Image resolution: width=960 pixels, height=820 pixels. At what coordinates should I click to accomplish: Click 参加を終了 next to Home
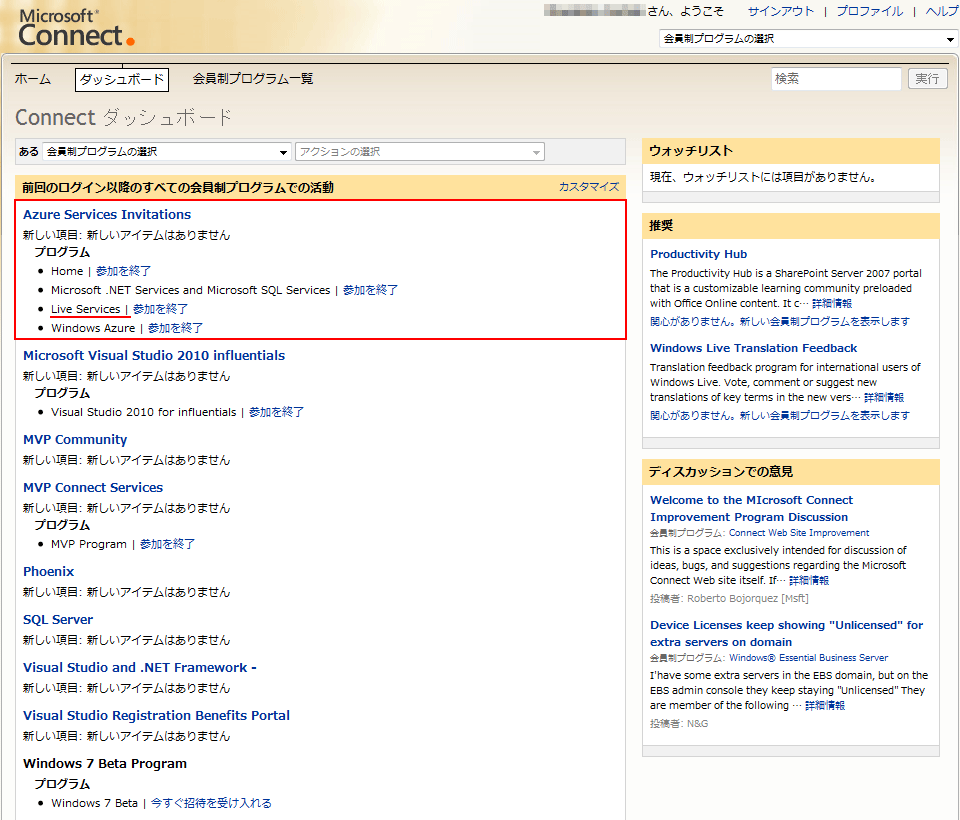click(x=124, y=271)
